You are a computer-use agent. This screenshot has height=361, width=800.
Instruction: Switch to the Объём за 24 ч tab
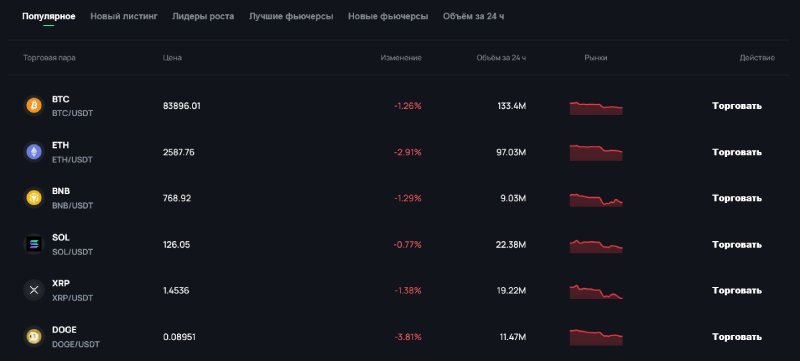tap(473, 16)
